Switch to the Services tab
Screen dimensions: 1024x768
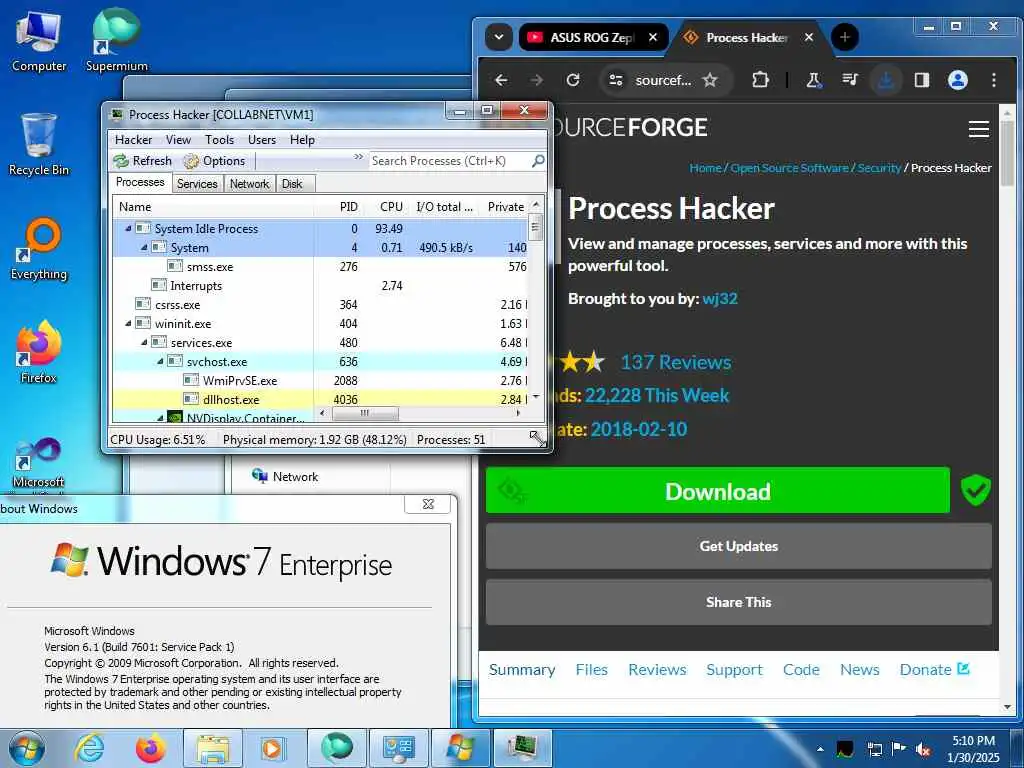click(197, 184)
